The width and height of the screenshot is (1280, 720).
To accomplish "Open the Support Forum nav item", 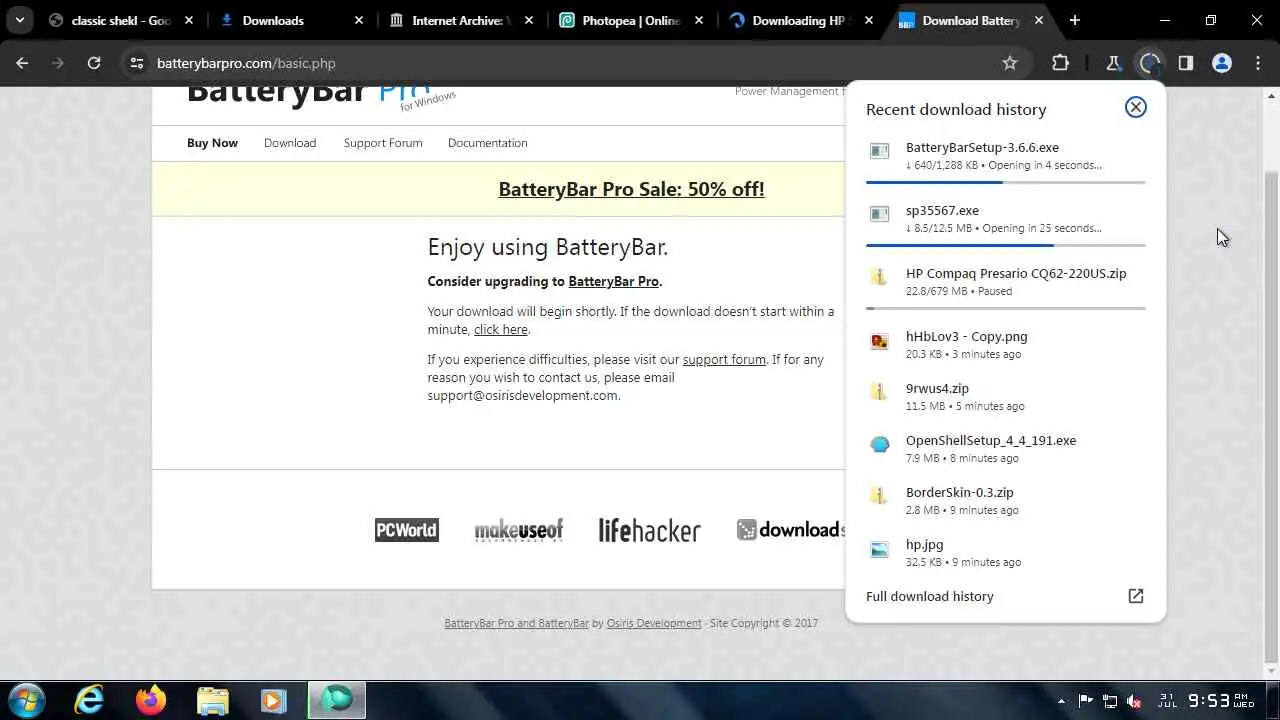I will click(383, 143).
